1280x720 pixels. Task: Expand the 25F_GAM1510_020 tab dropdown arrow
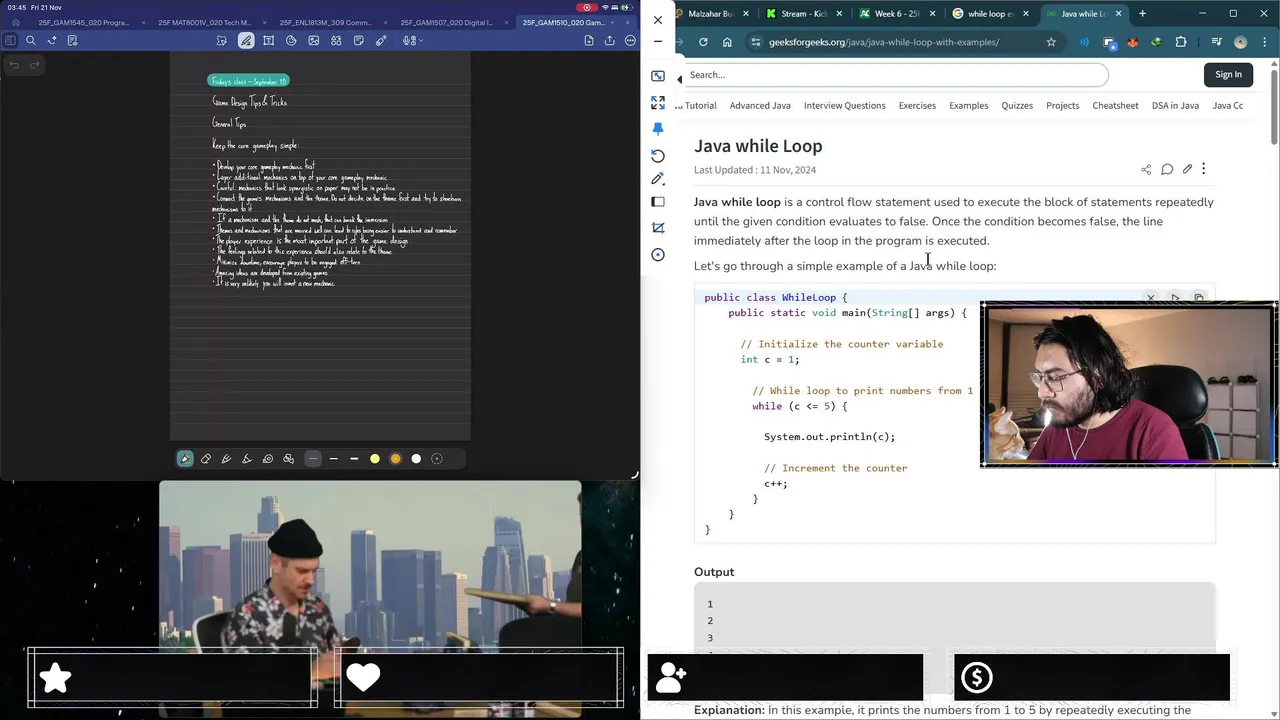pos(612,22)
